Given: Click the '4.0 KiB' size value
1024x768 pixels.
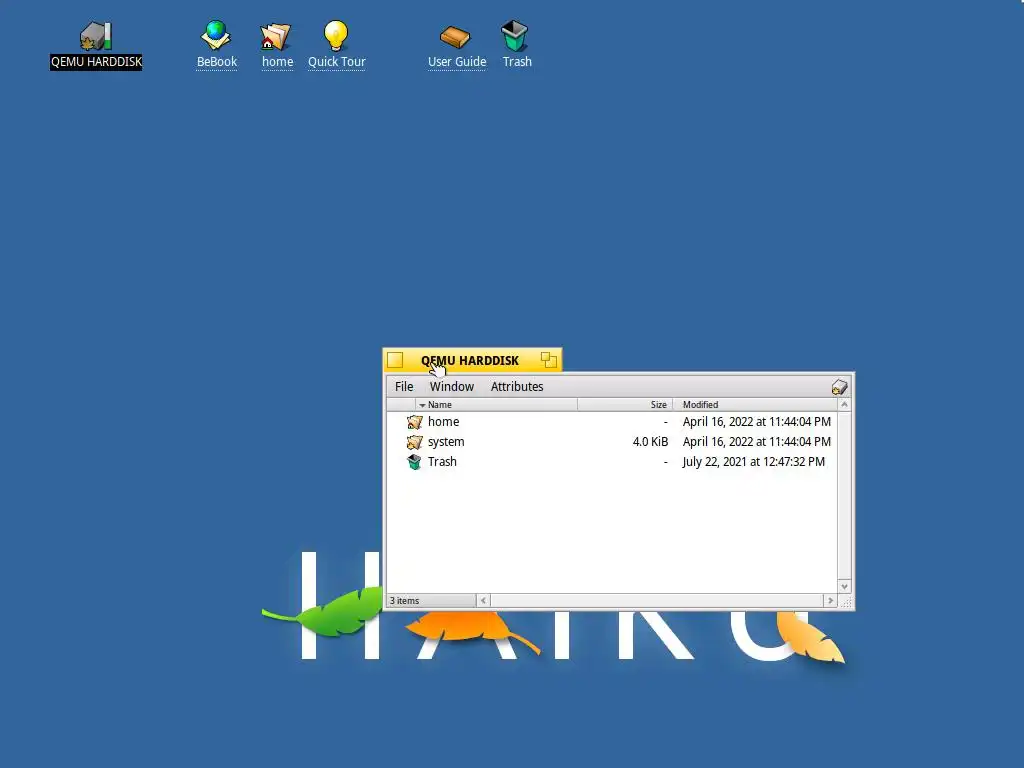Looking at the screenshot, I should pyautogui.click(x=650, y=442).
